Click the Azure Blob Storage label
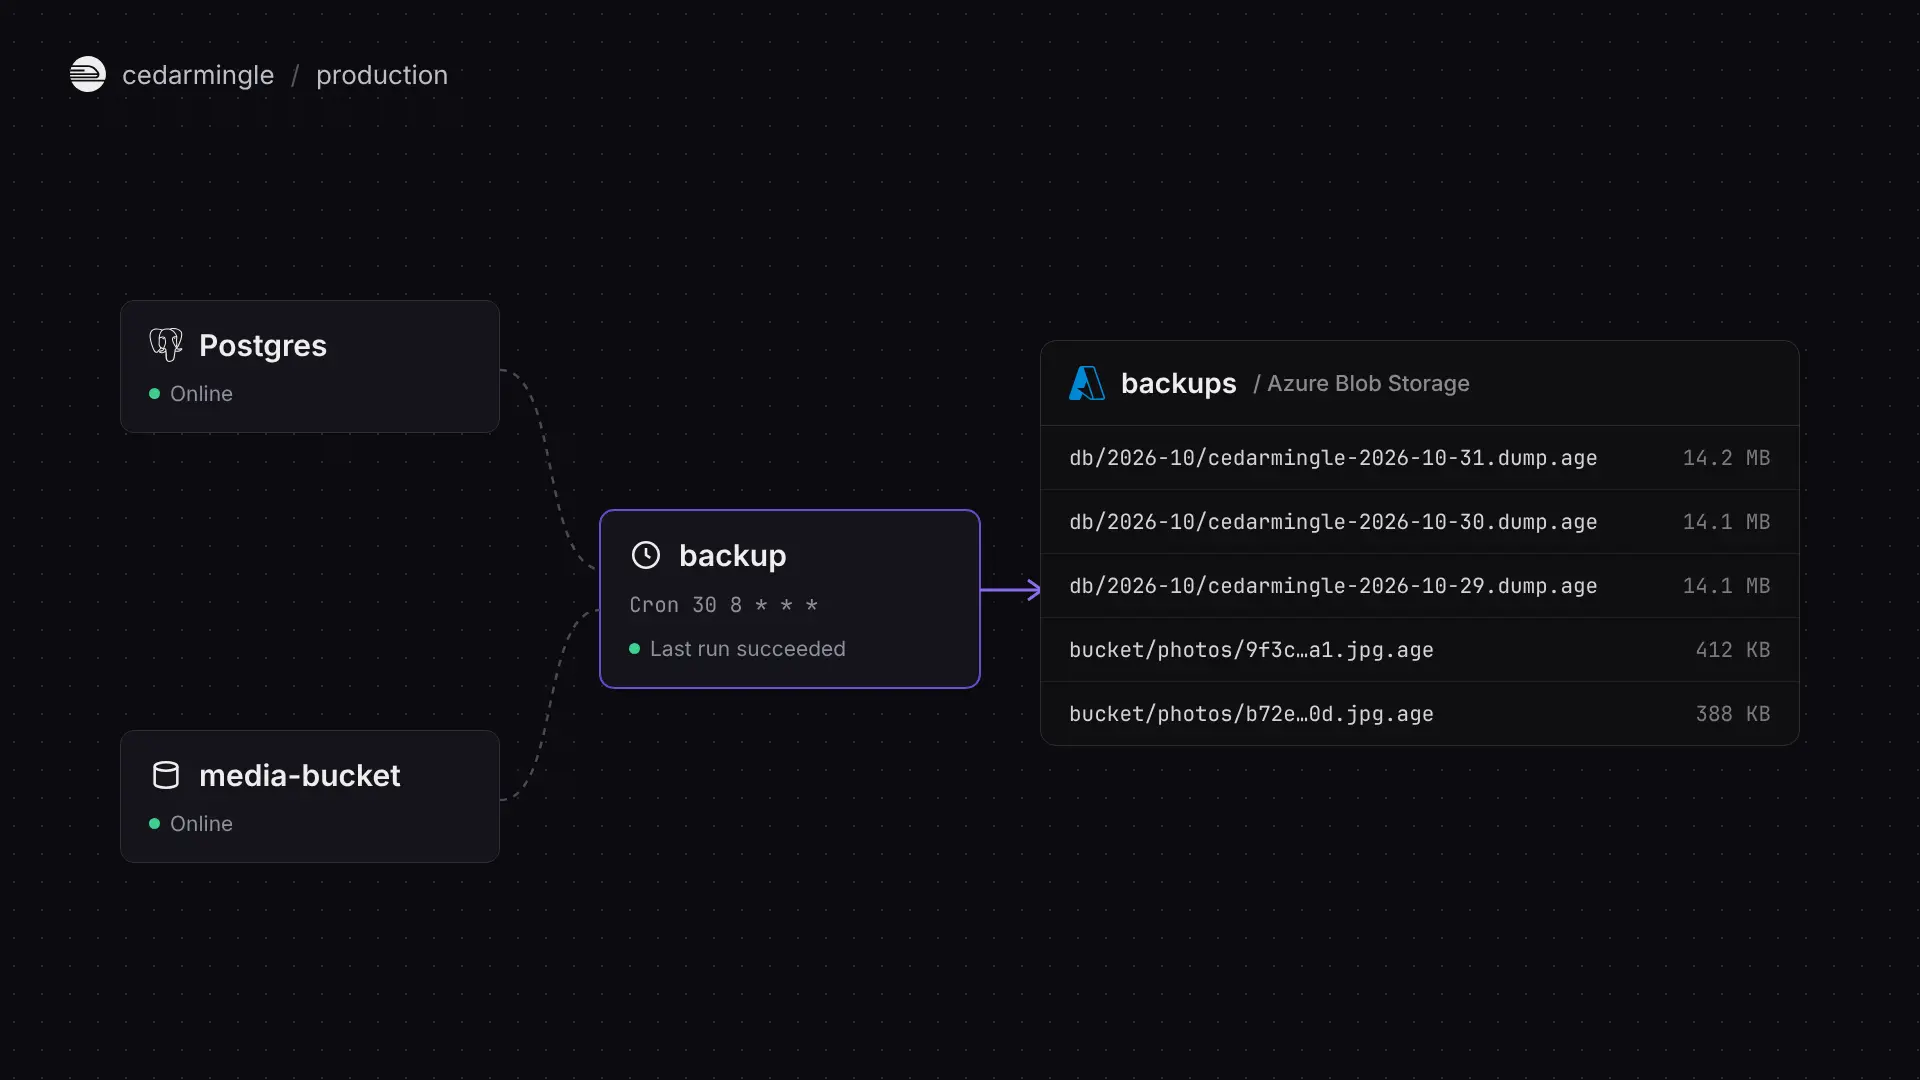 point(1368,383)
